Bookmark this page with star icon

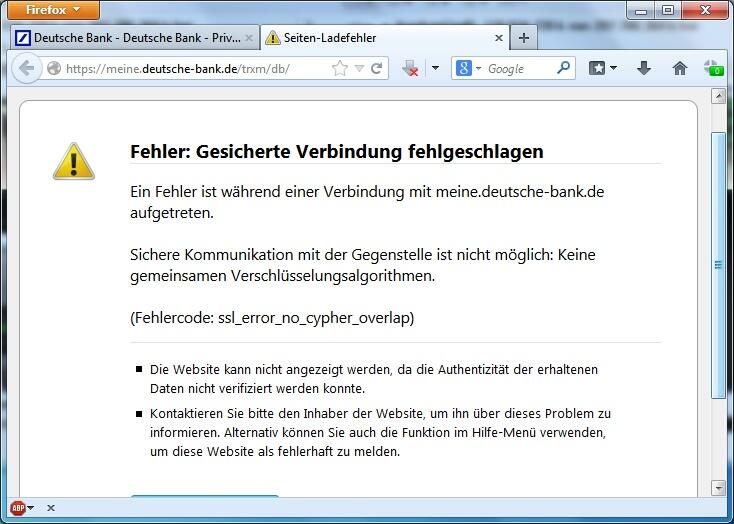(x=339, y=69)
